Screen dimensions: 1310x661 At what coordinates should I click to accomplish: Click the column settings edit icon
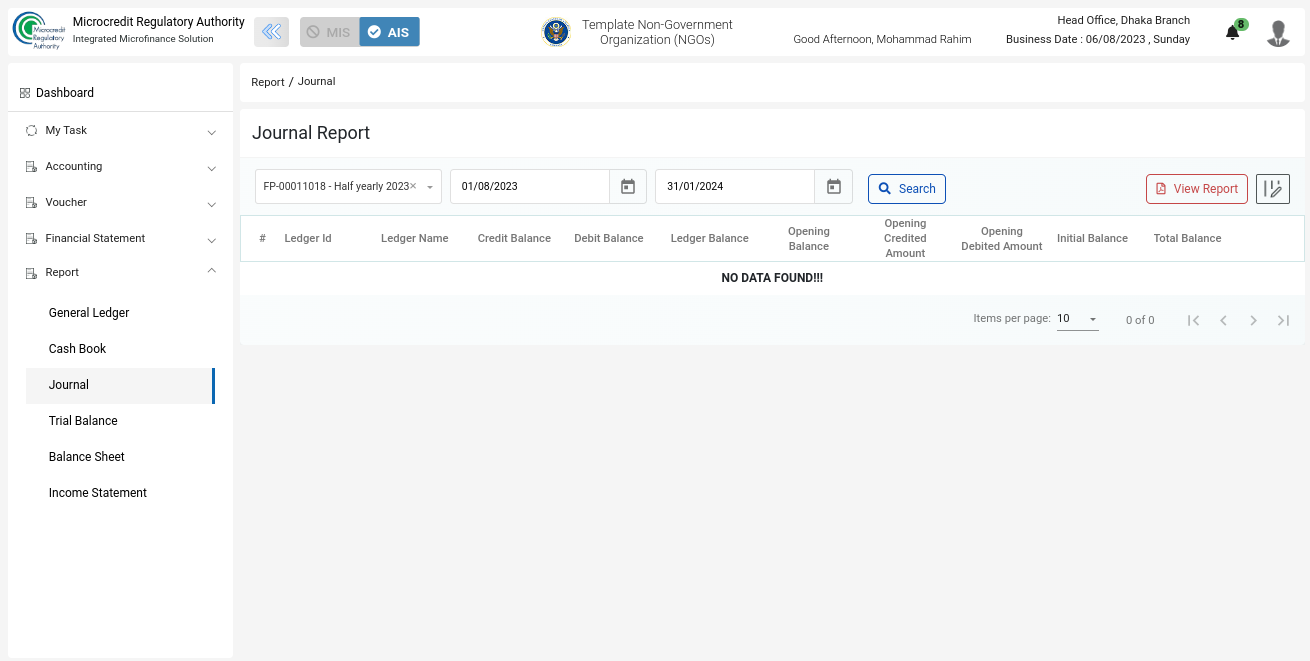point(1272,189)
